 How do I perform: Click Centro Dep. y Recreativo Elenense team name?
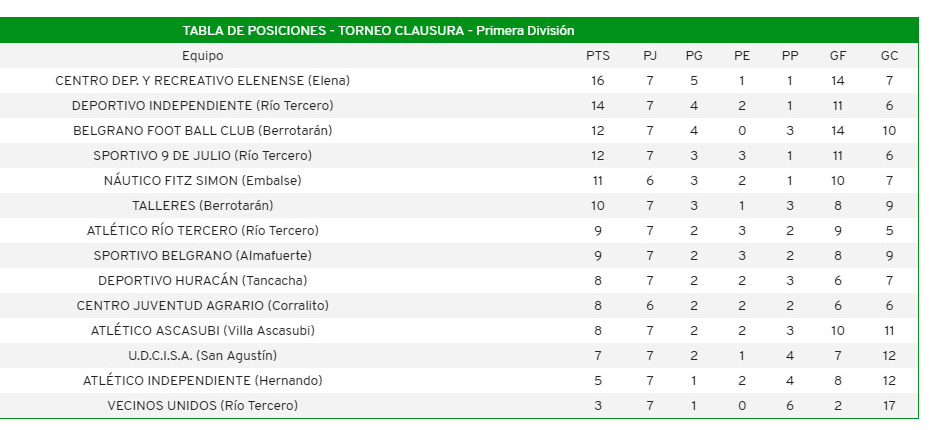coord(202,81)
